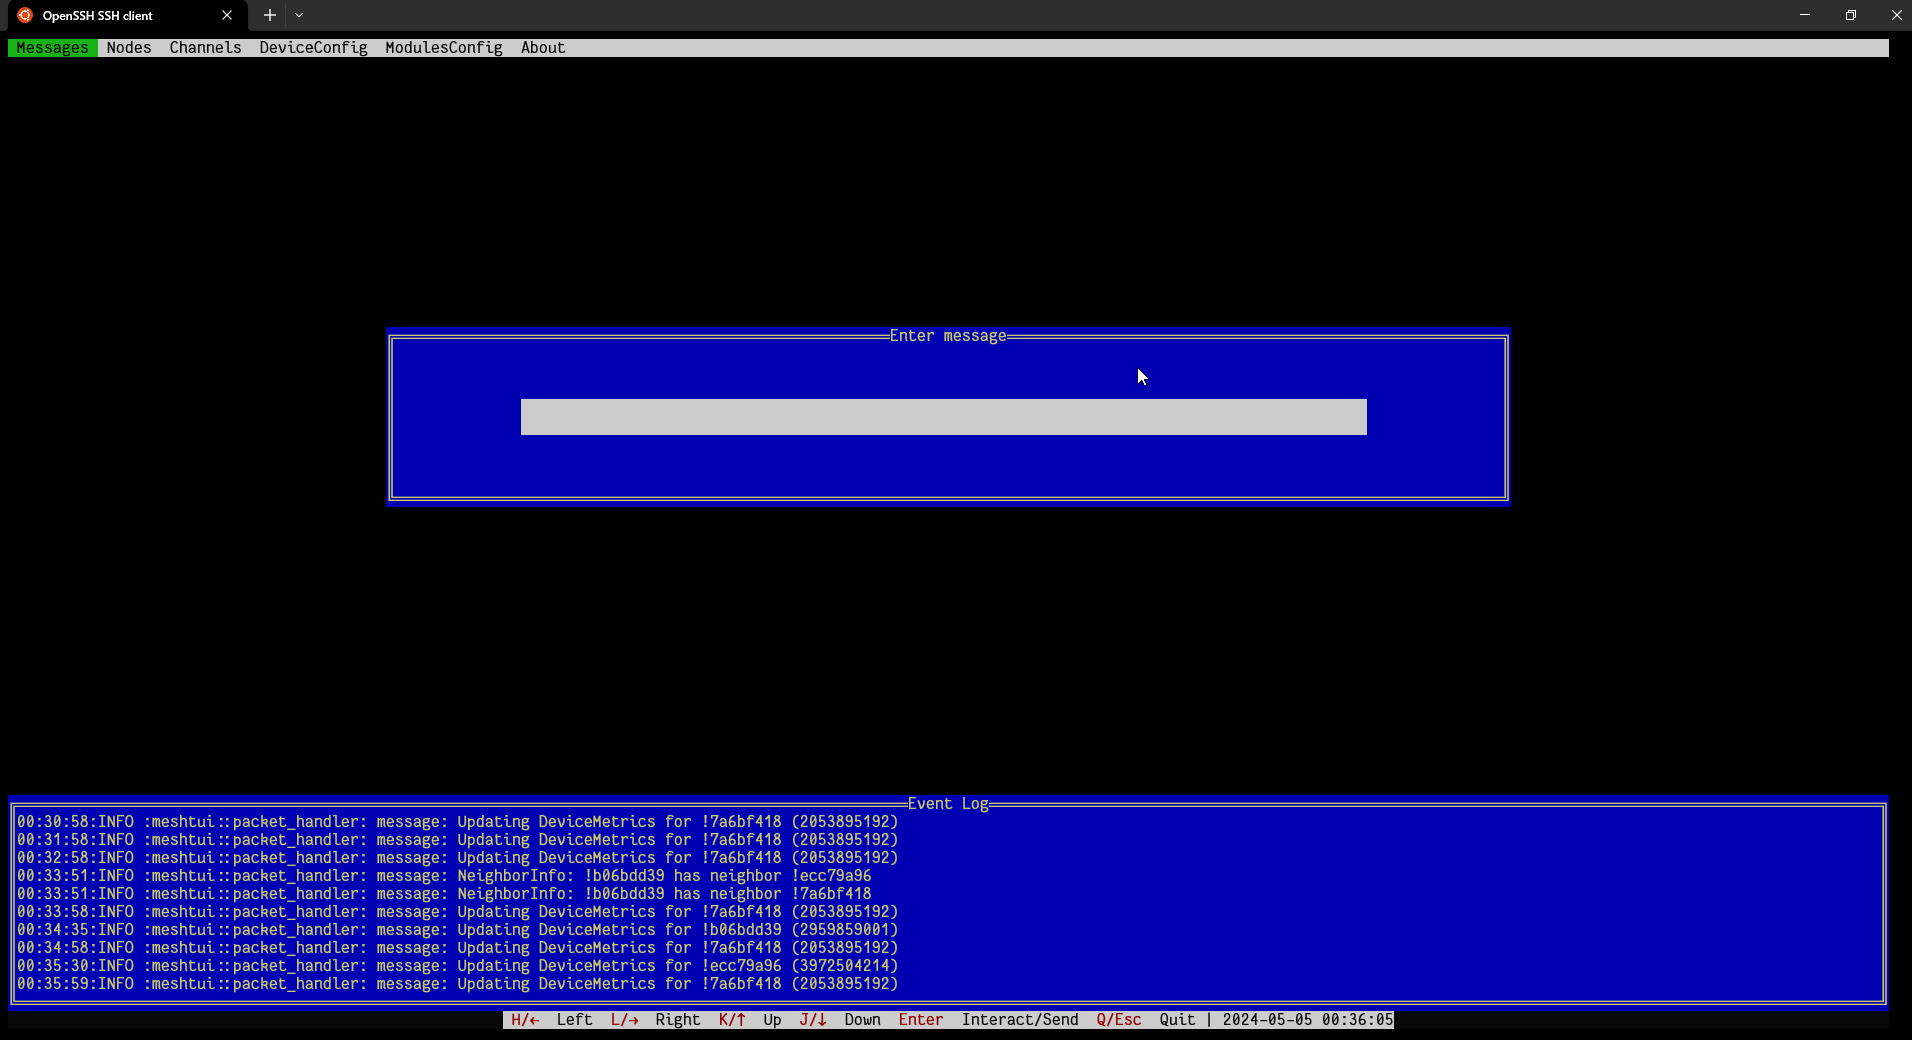
Task: Expand the terminal profile dropdown arrow
Action: tap(299, 15)
